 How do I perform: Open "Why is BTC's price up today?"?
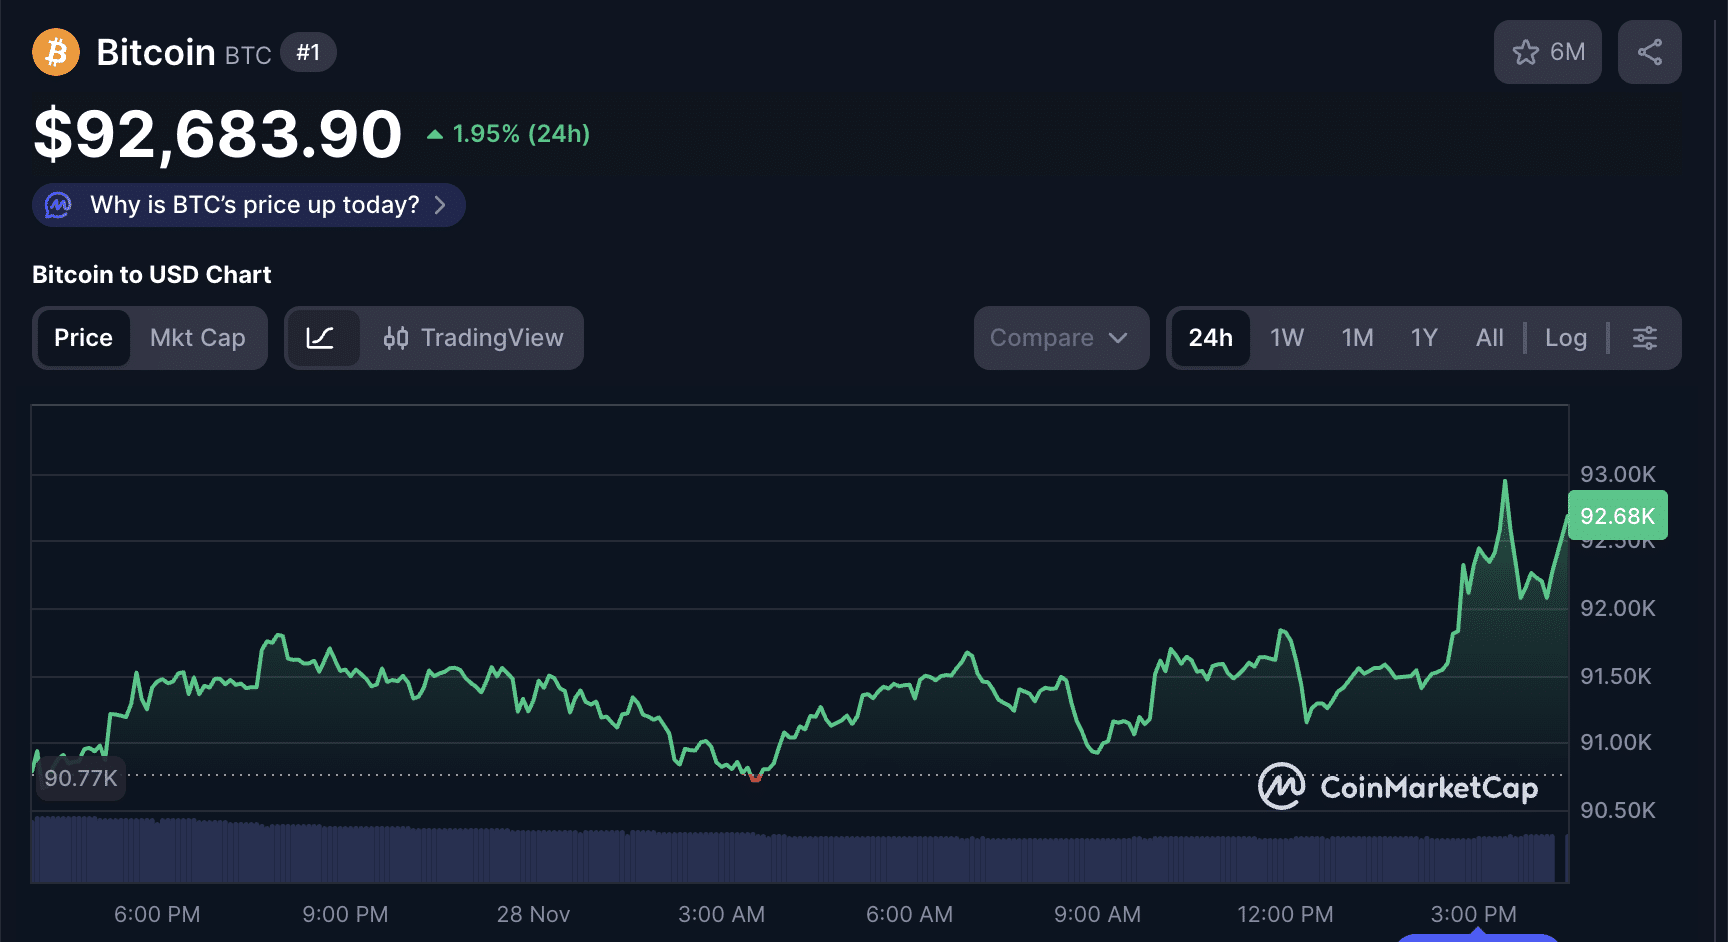(254, 205)
